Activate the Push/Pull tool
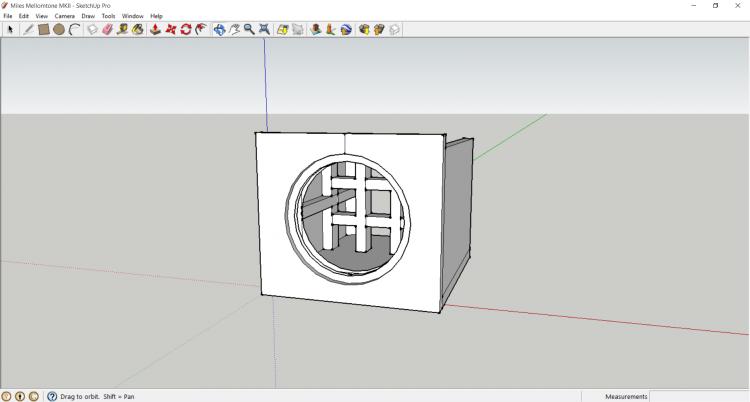 point(155,30)
